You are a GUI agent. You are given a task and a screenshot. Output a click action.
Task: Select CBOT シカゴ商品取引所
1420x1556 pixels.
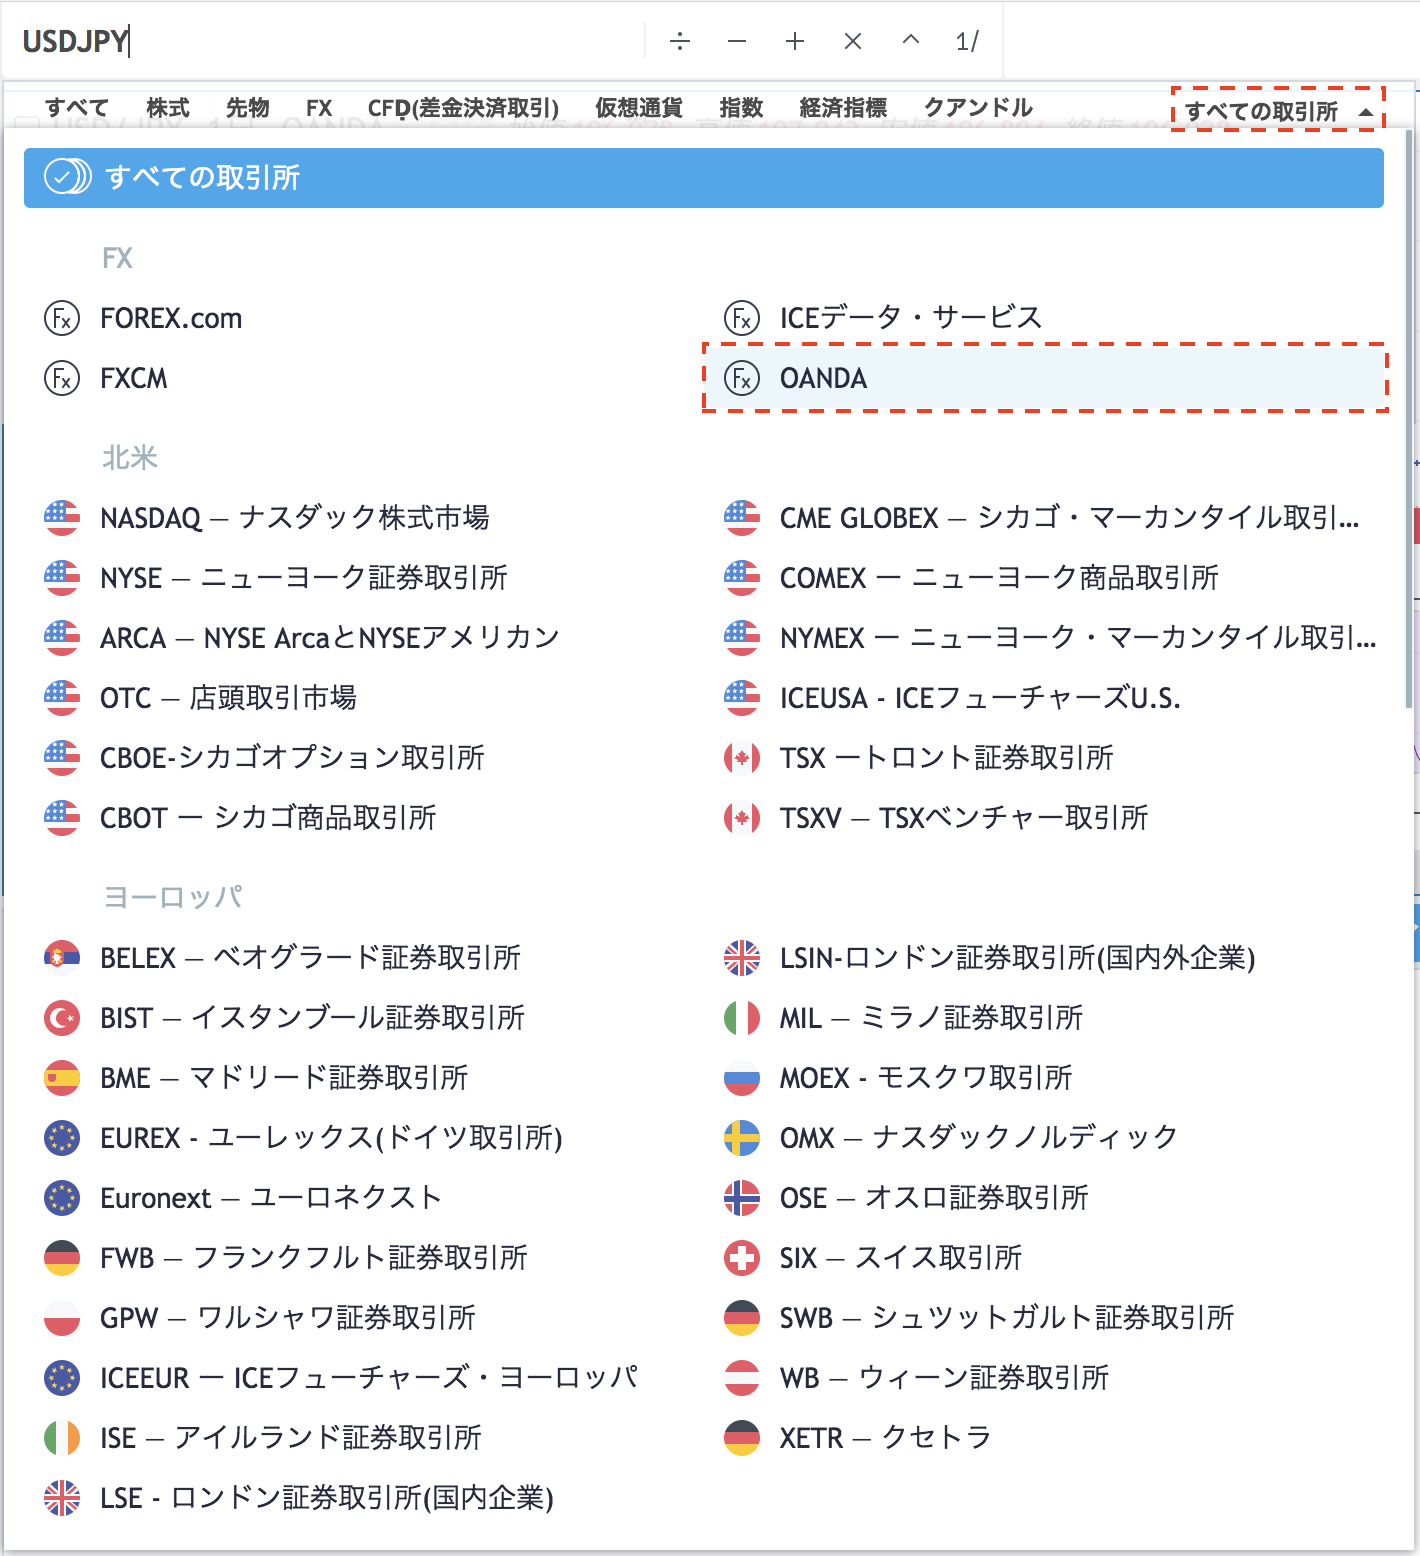364,818
